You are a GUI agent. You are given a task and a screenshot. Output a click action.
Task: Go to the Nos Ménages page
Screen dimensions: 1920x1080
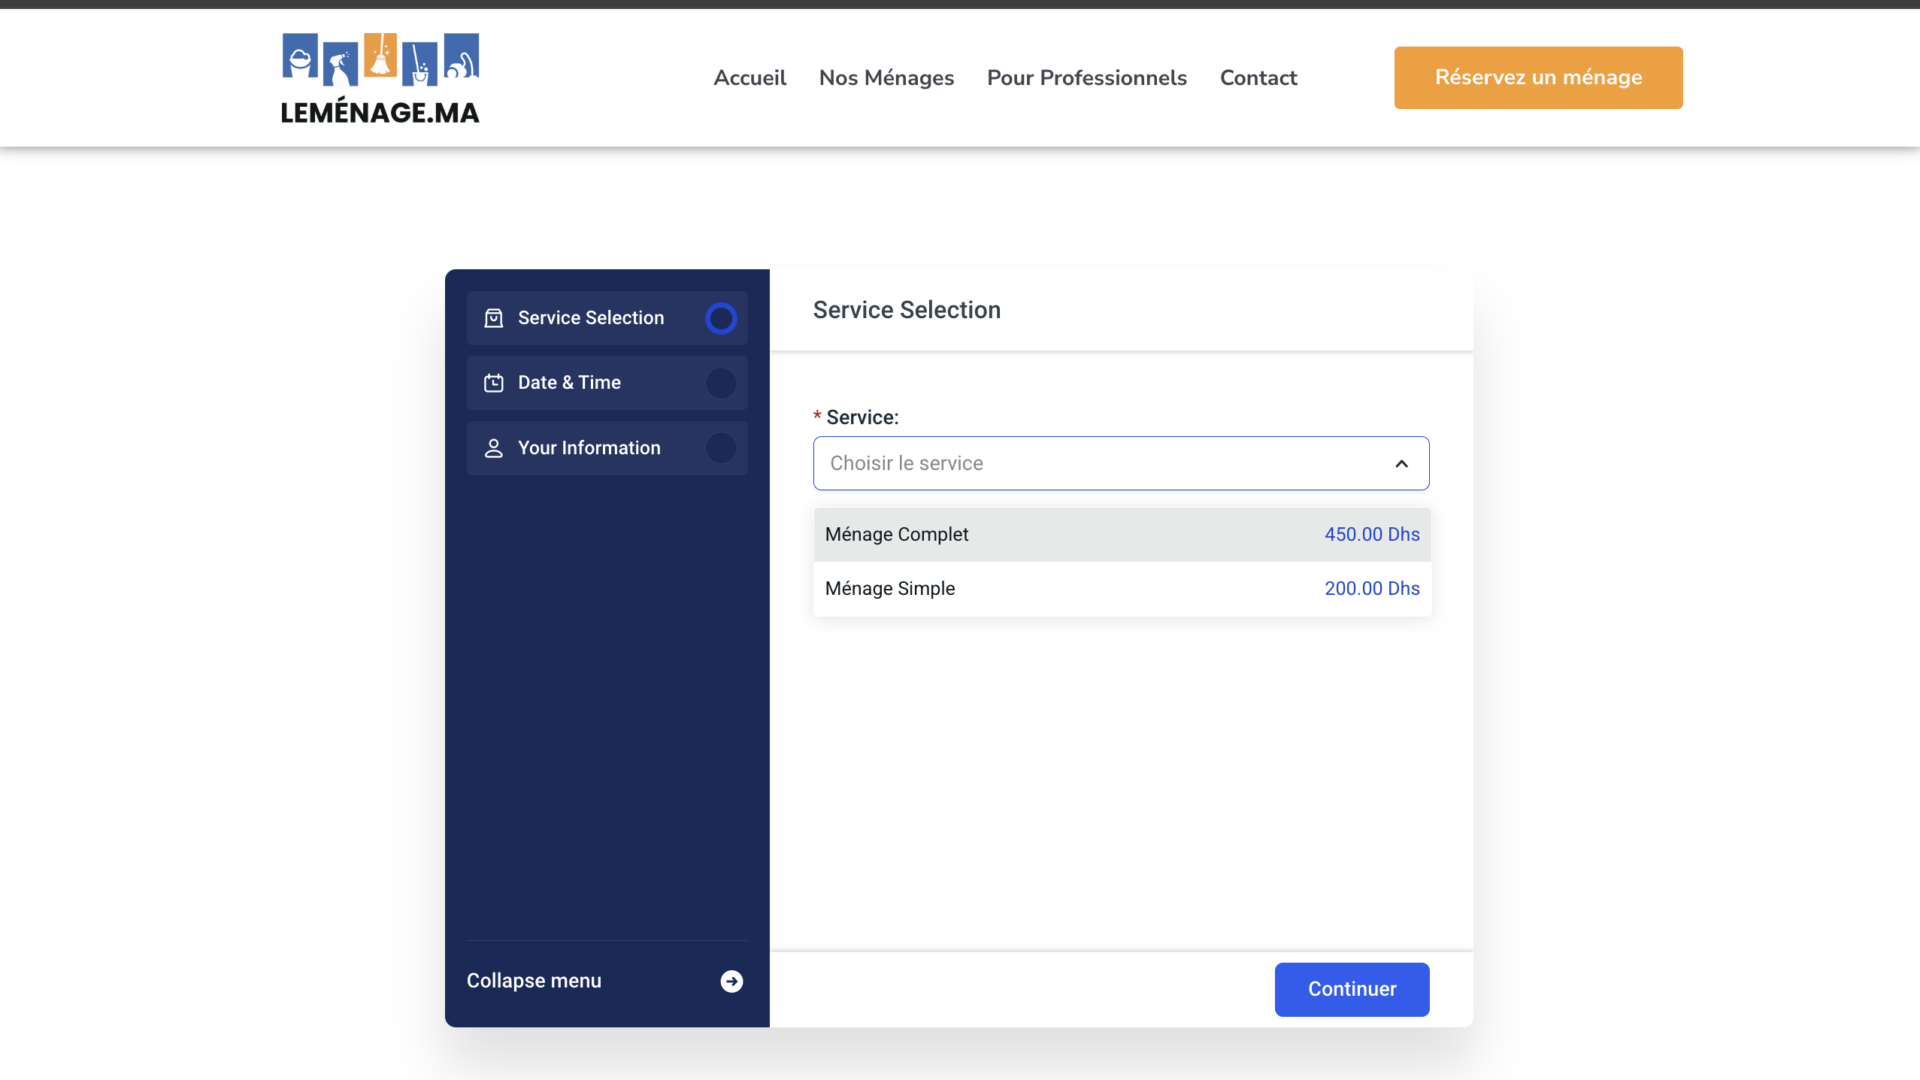[886, 78]
